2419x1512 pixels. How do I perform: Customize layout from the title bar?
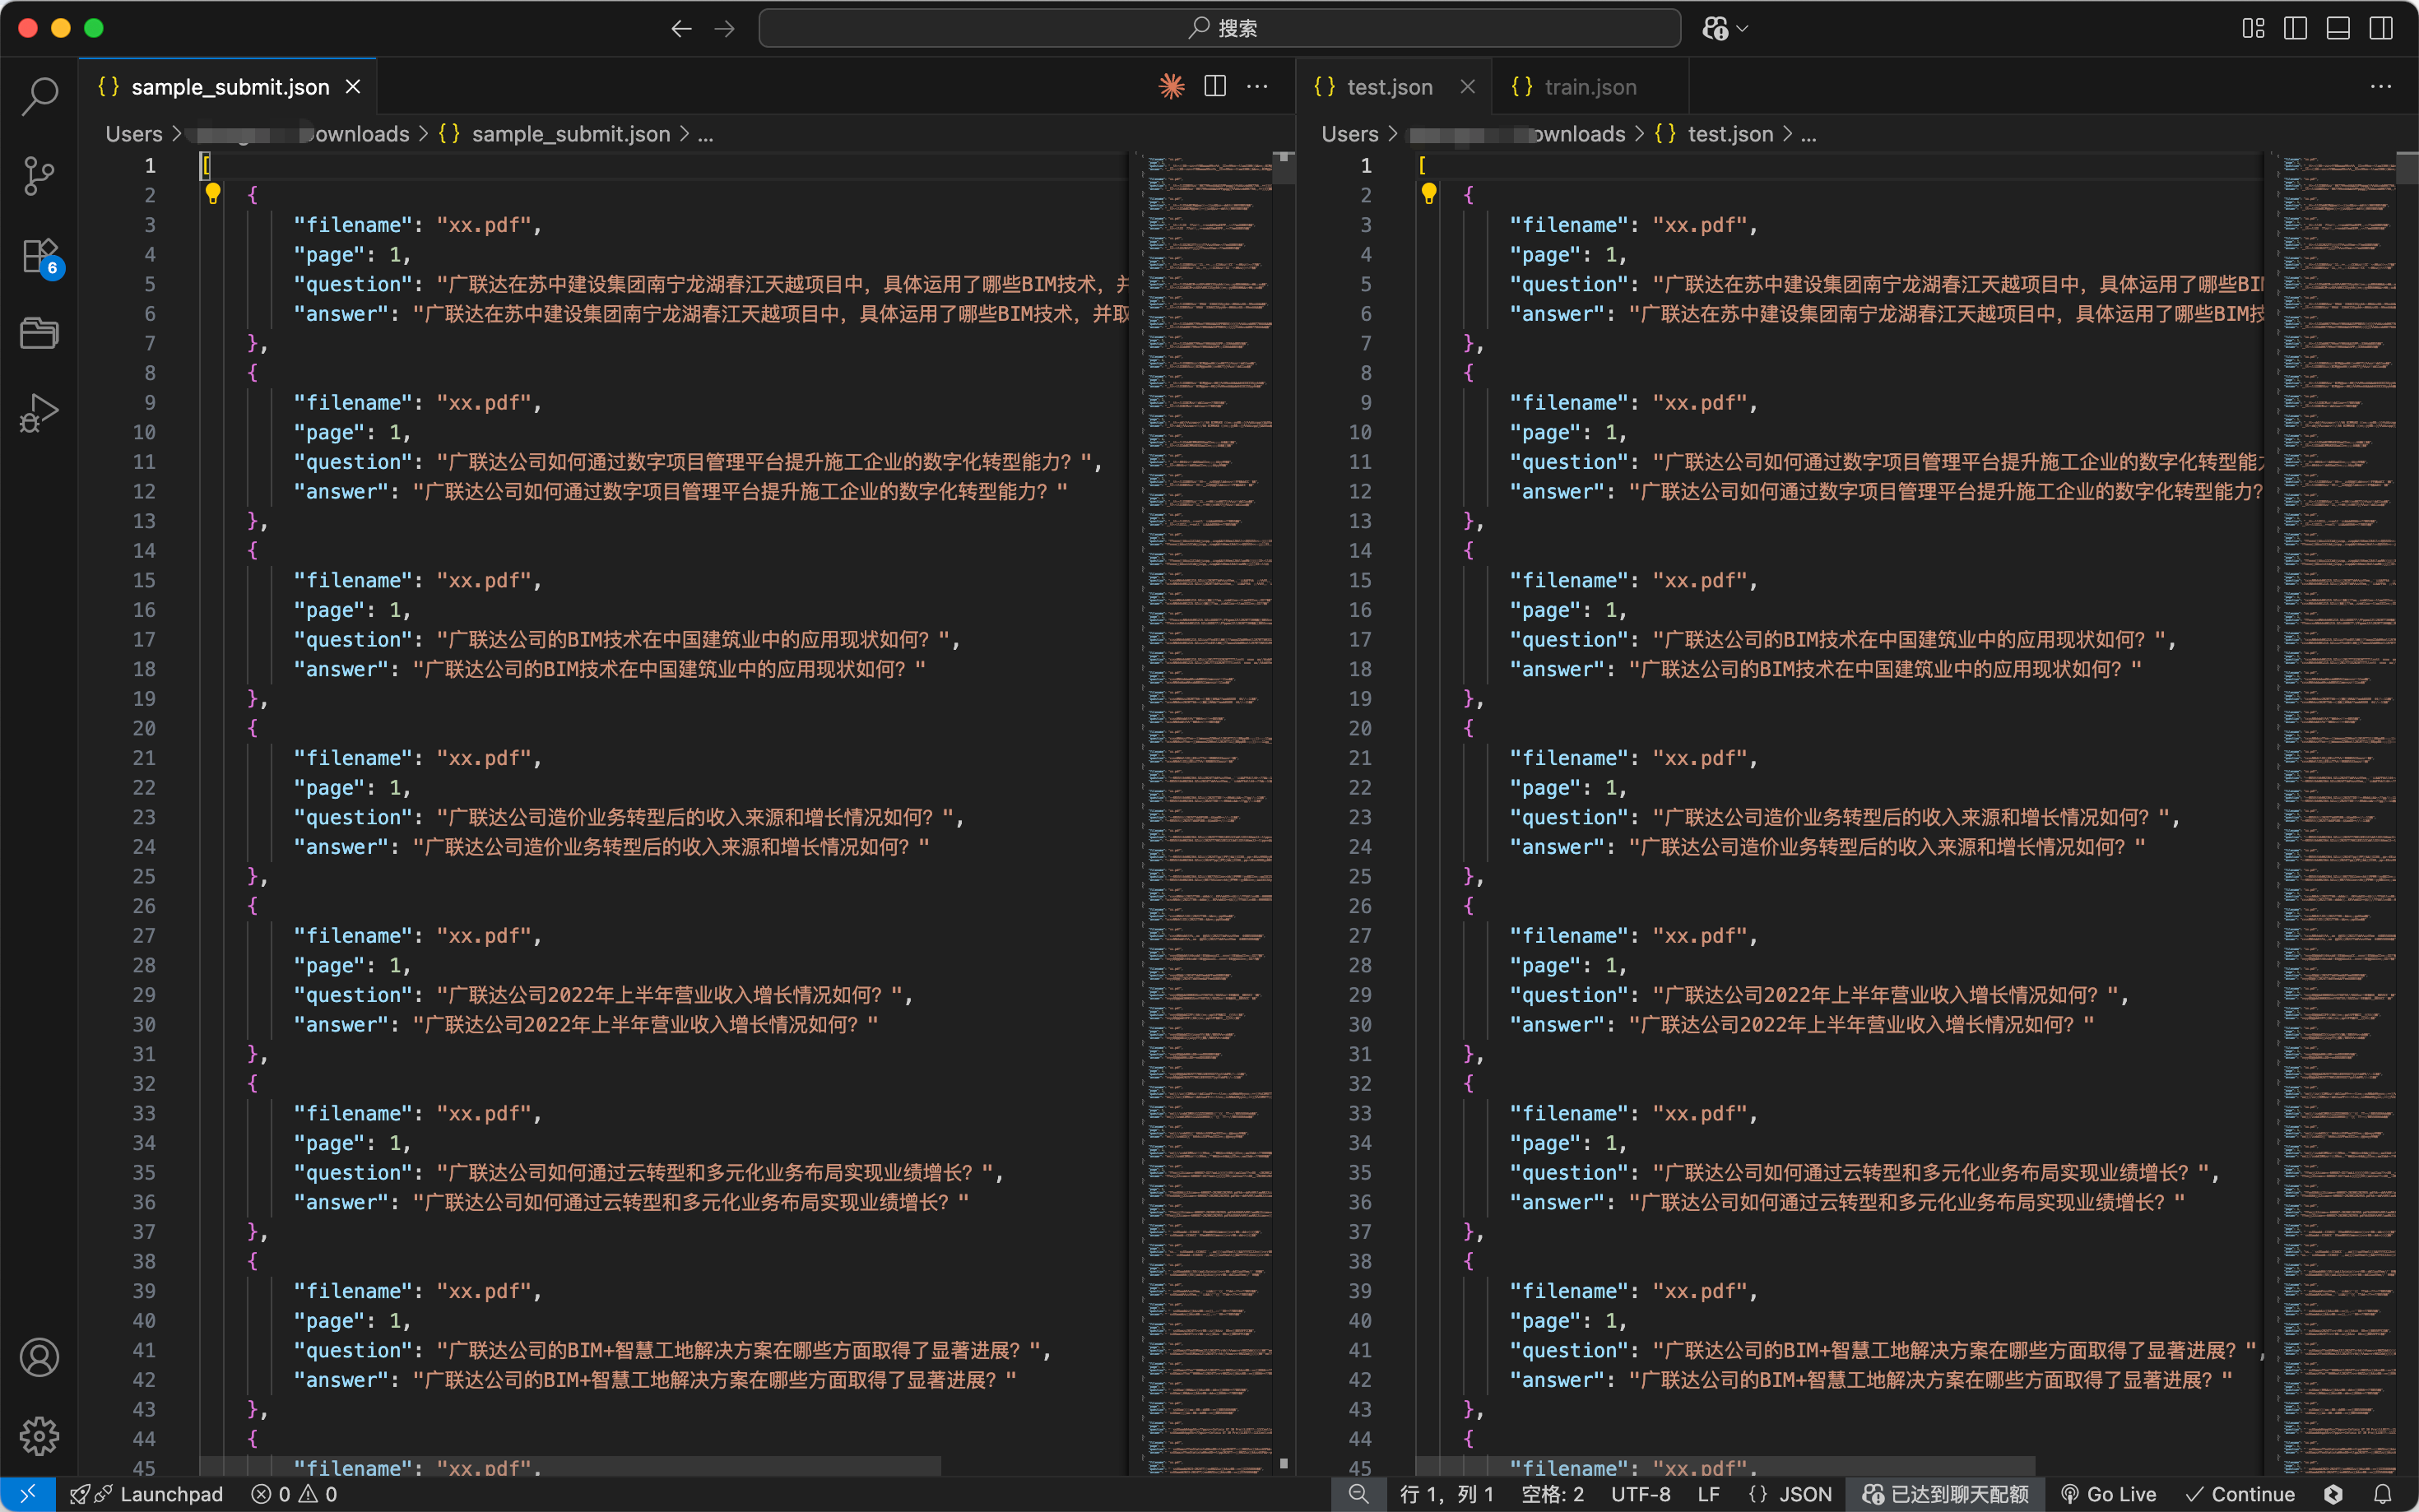coord(2253,28)
